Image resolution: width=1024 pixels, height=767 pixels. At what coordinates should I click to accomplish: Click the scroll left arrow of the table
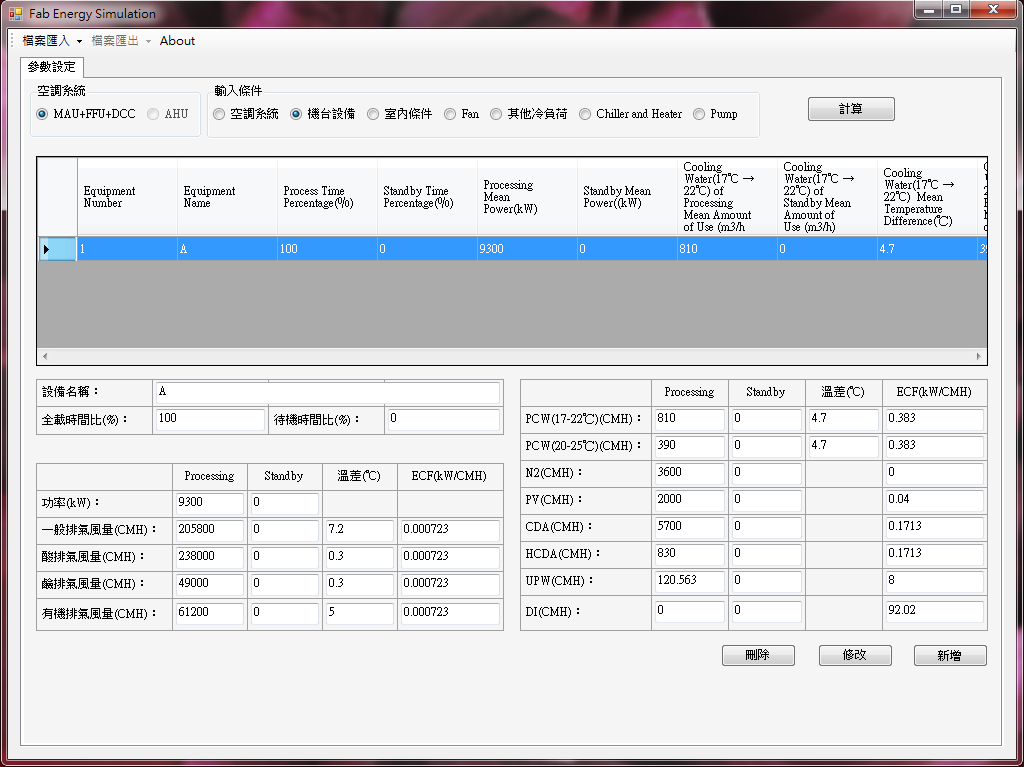[44, 356]
